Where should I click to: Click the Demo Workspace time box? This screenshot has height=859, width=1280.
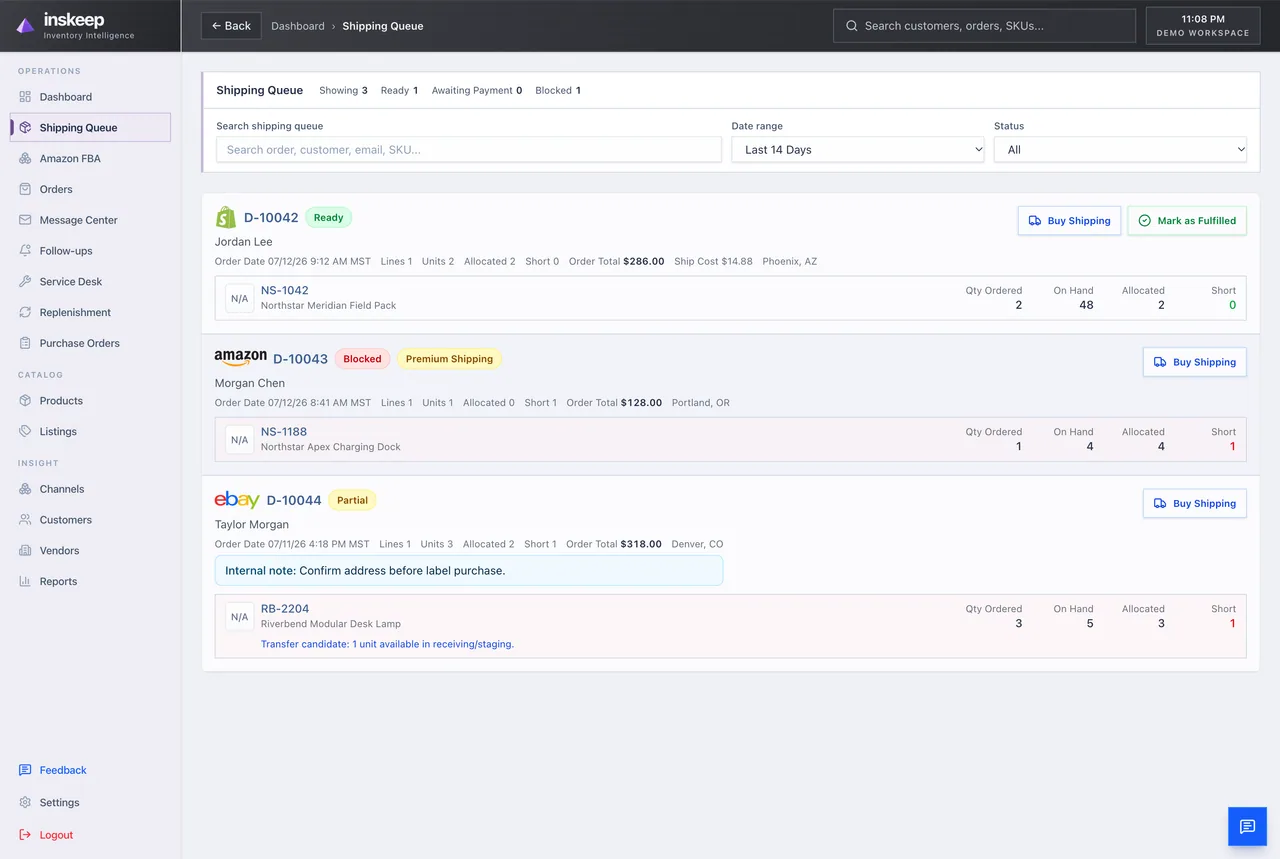(1203, 26)
